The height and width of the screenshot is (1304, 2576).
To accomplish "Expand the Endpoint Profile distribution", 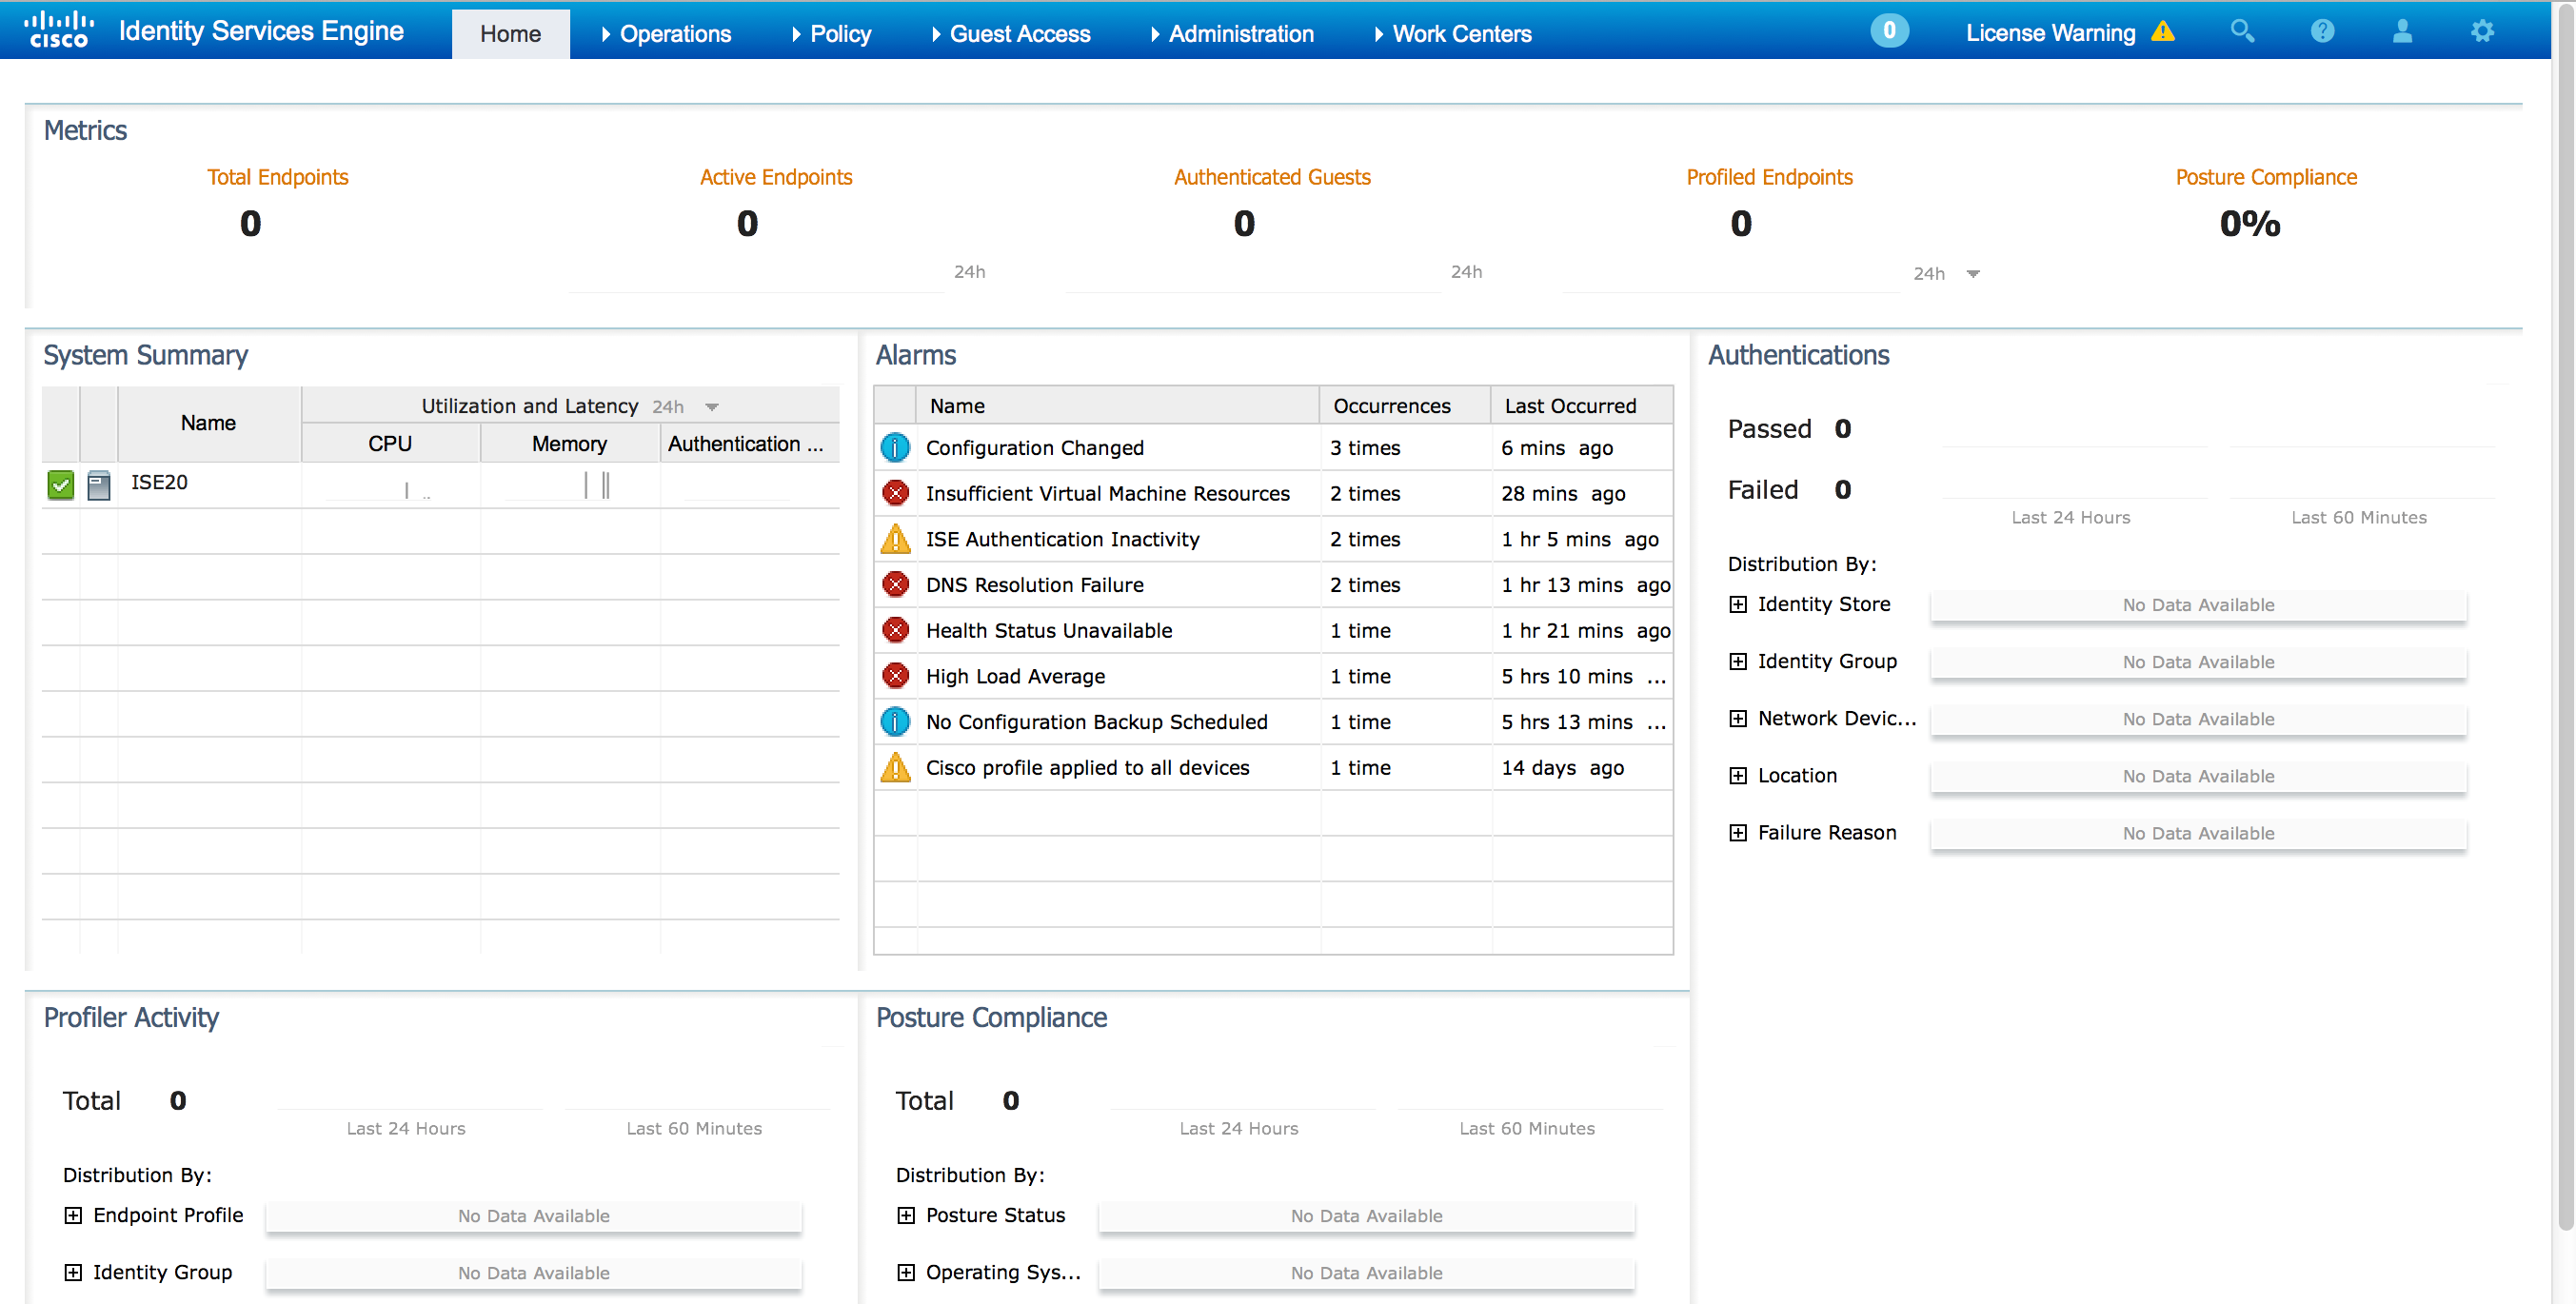I will (73, 1215).
